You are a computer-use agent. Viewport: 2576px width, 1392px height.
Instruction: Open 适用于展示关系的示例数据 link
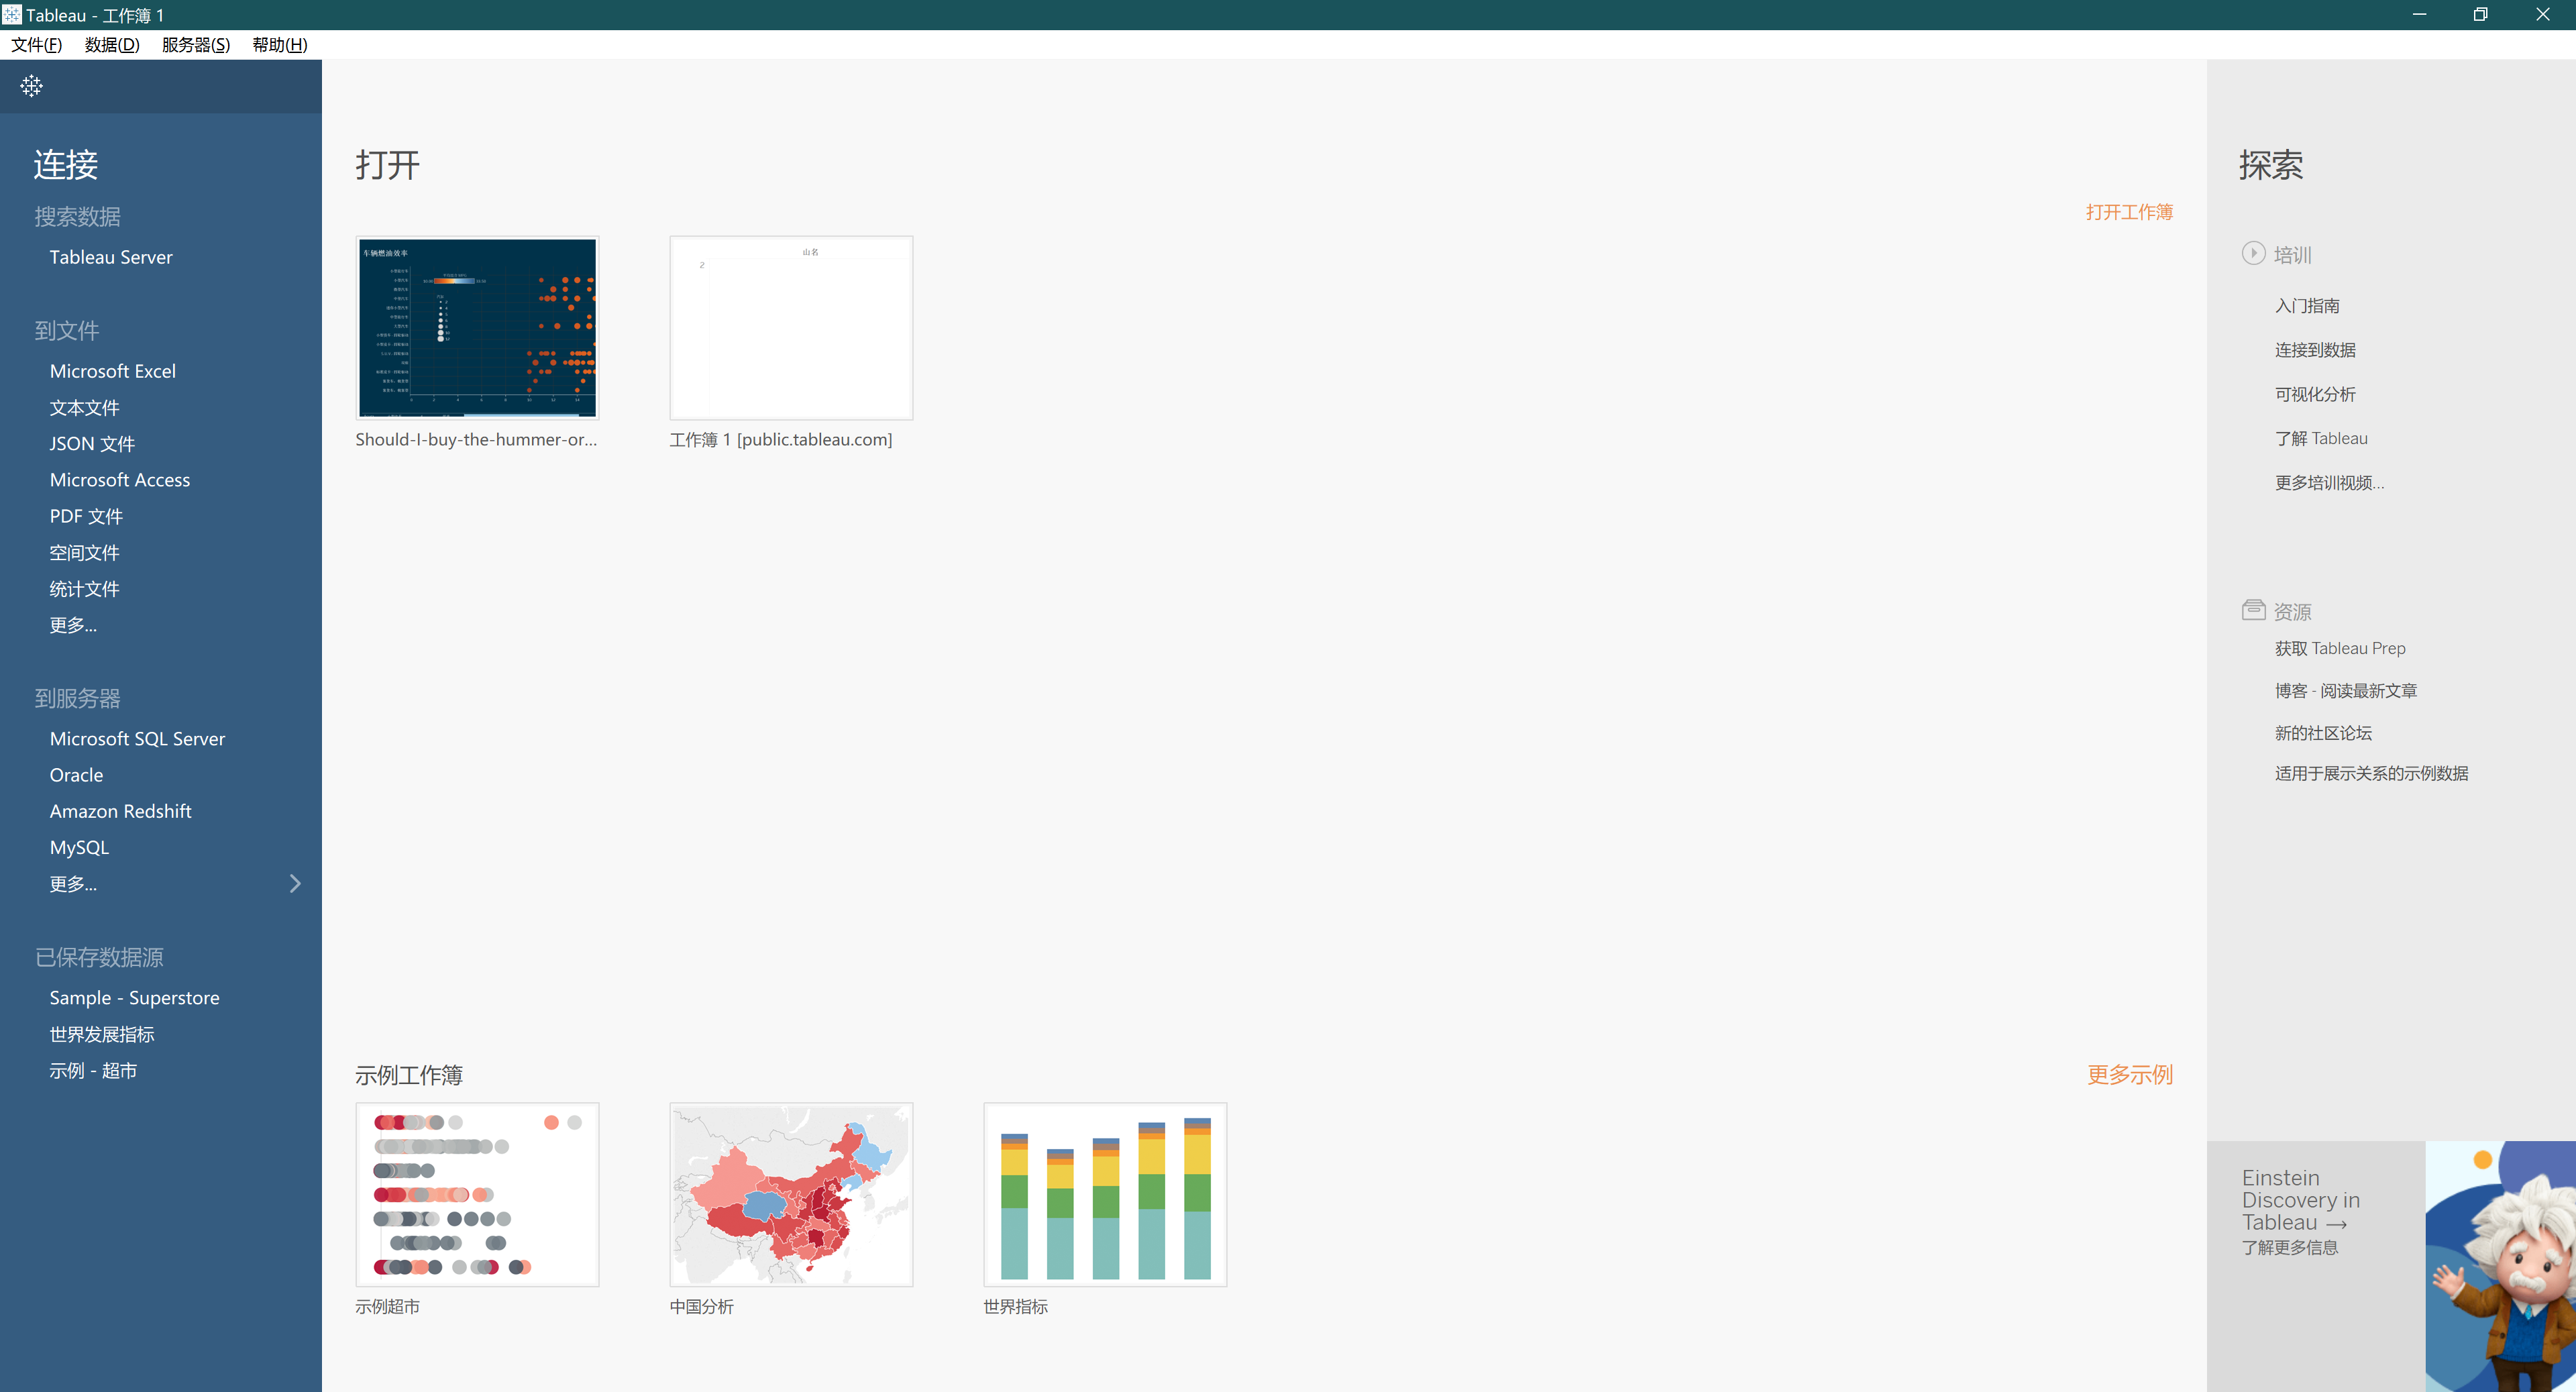pos(2371,773)
